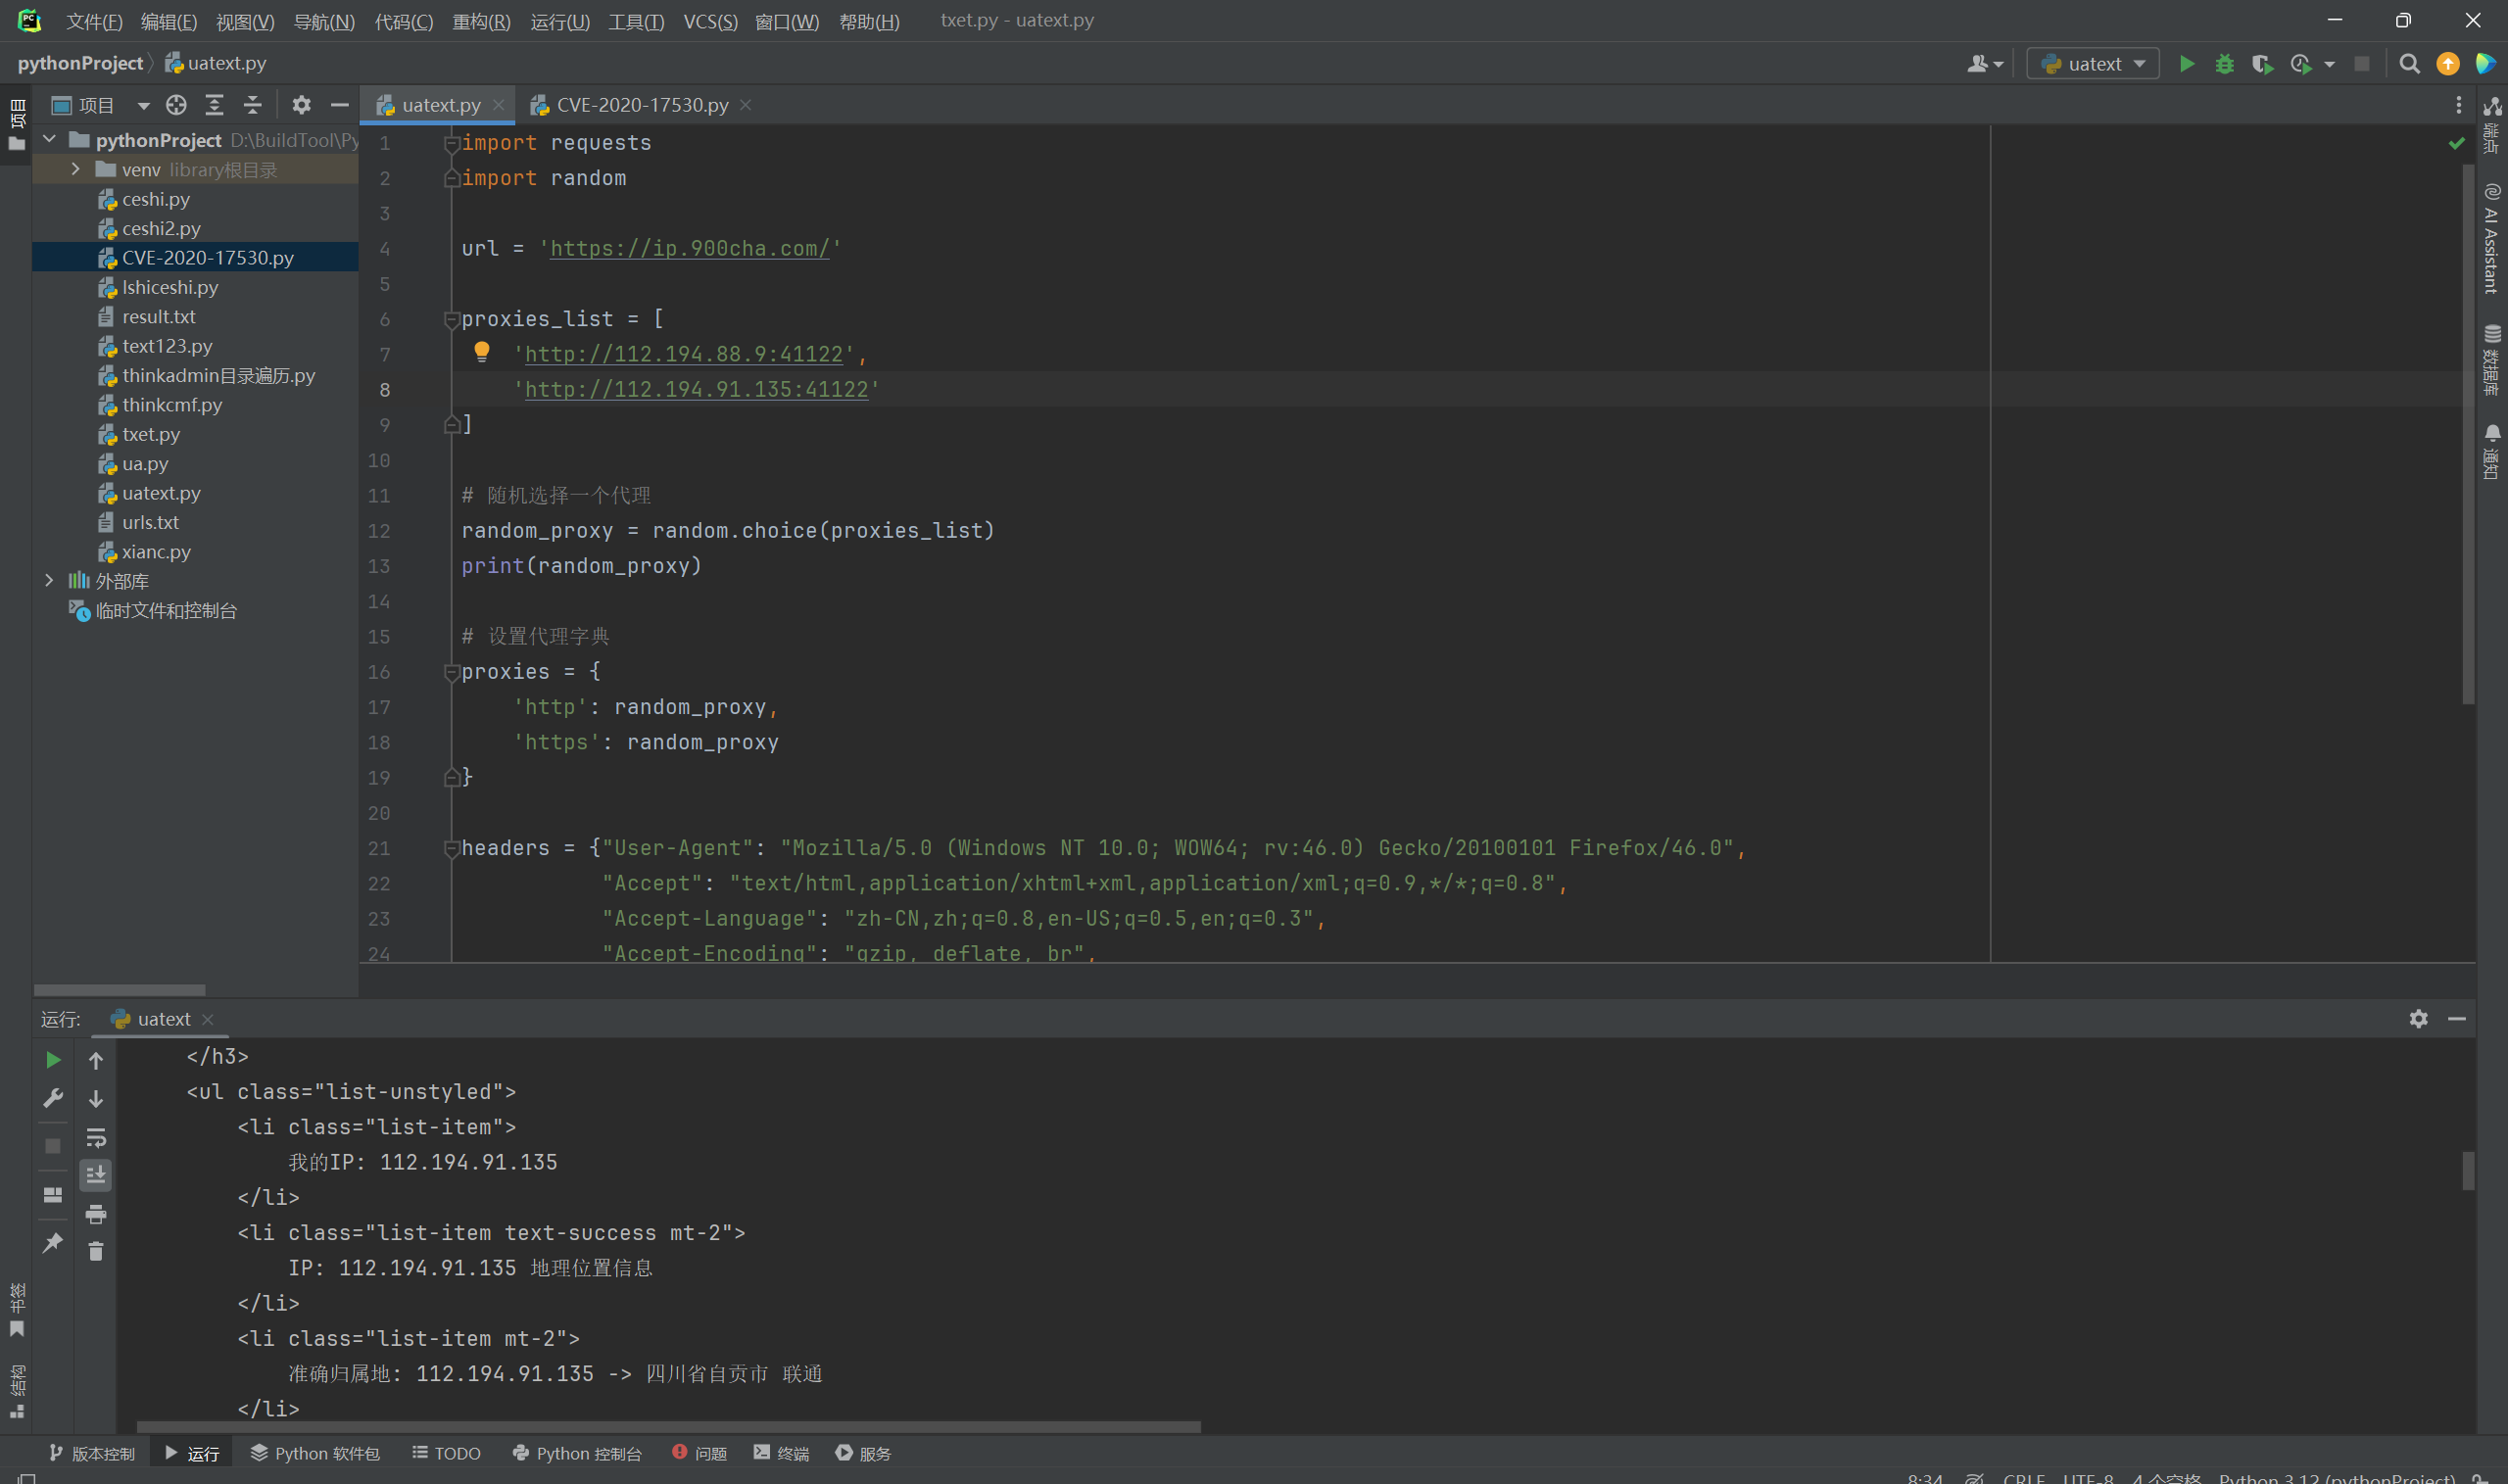Toggle the notifications bell panel
Image resolution: width=2508 pixels, height=1484 pixels.
(x=2491, y=452)
